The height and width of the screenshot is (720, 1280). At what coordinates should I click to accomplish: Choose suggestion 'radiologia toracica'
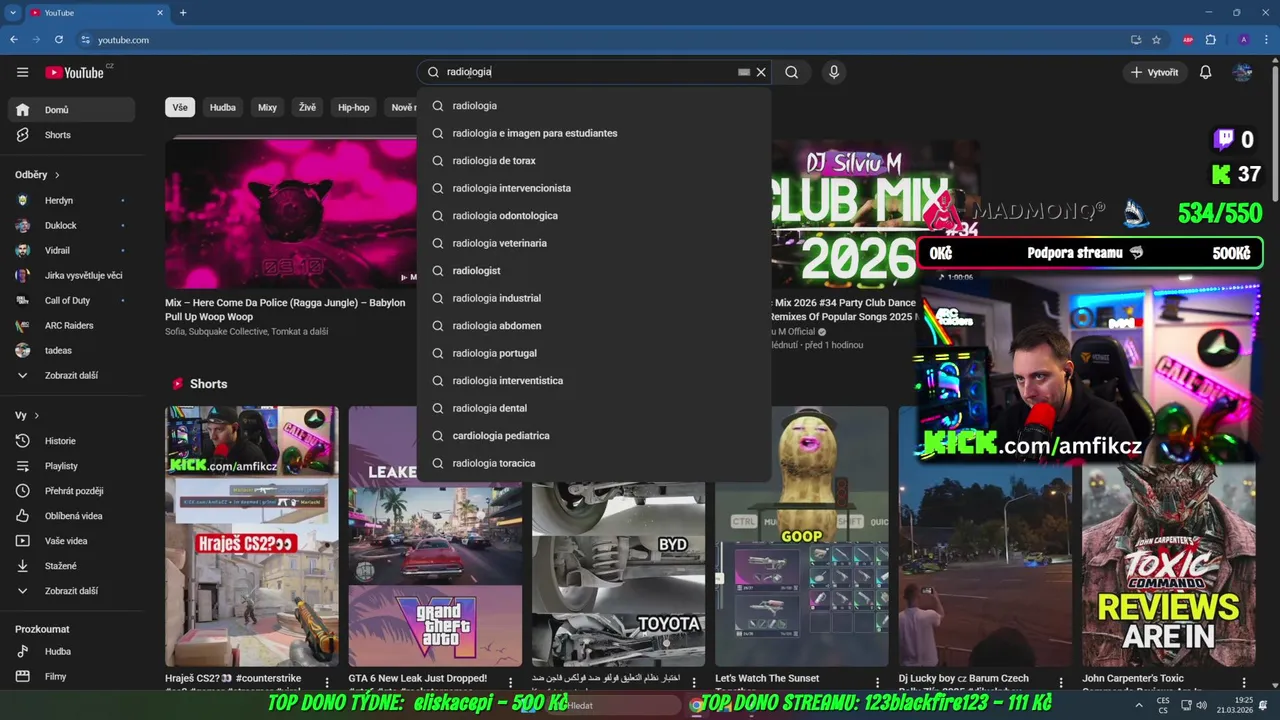point(594,463)
